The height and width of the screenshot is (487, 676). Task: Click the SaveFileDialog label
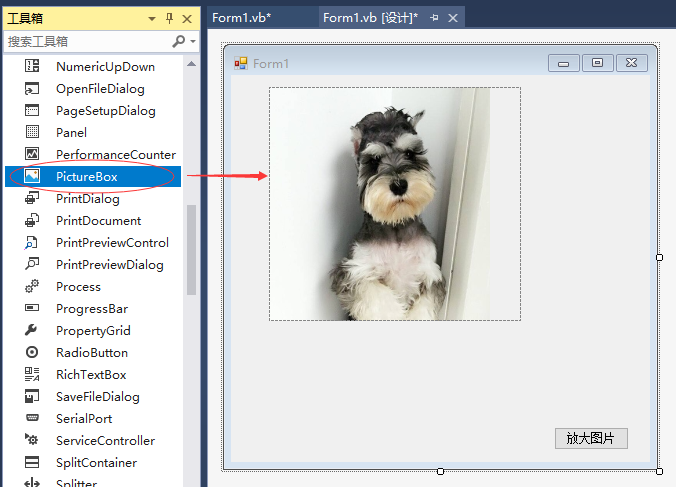[x=98, y=396]
